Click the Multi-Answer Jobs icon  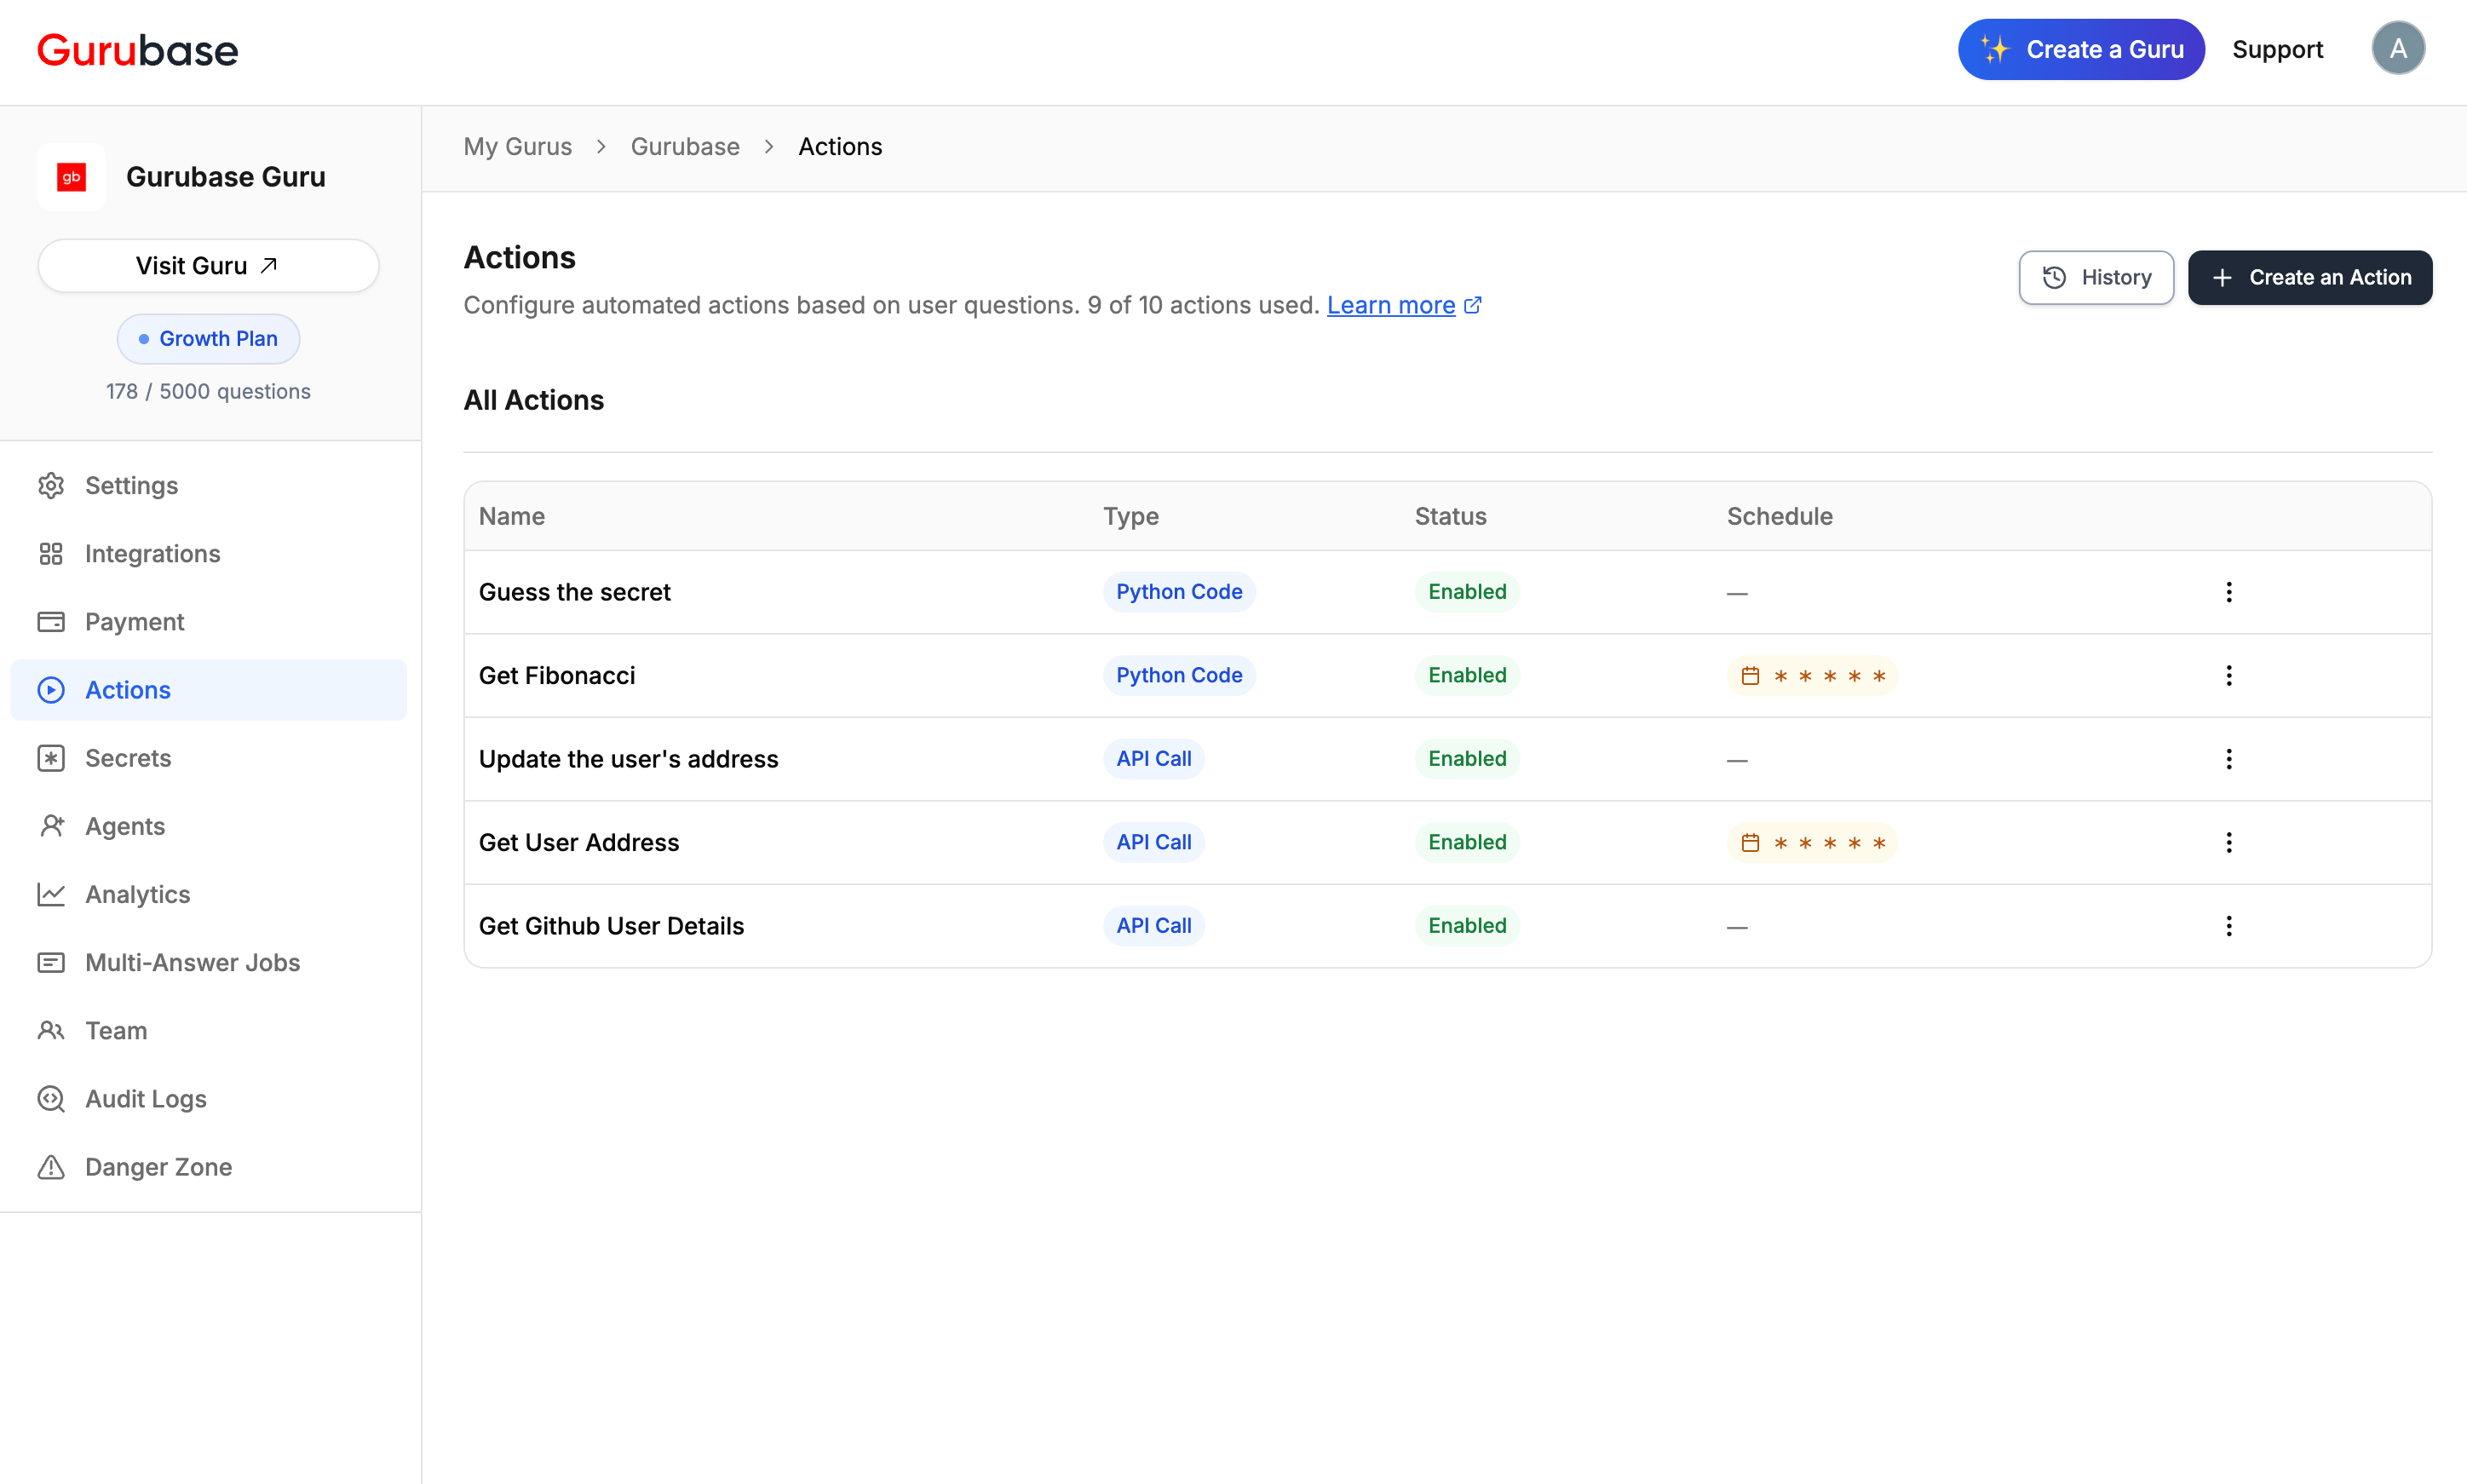click(51, 962)
